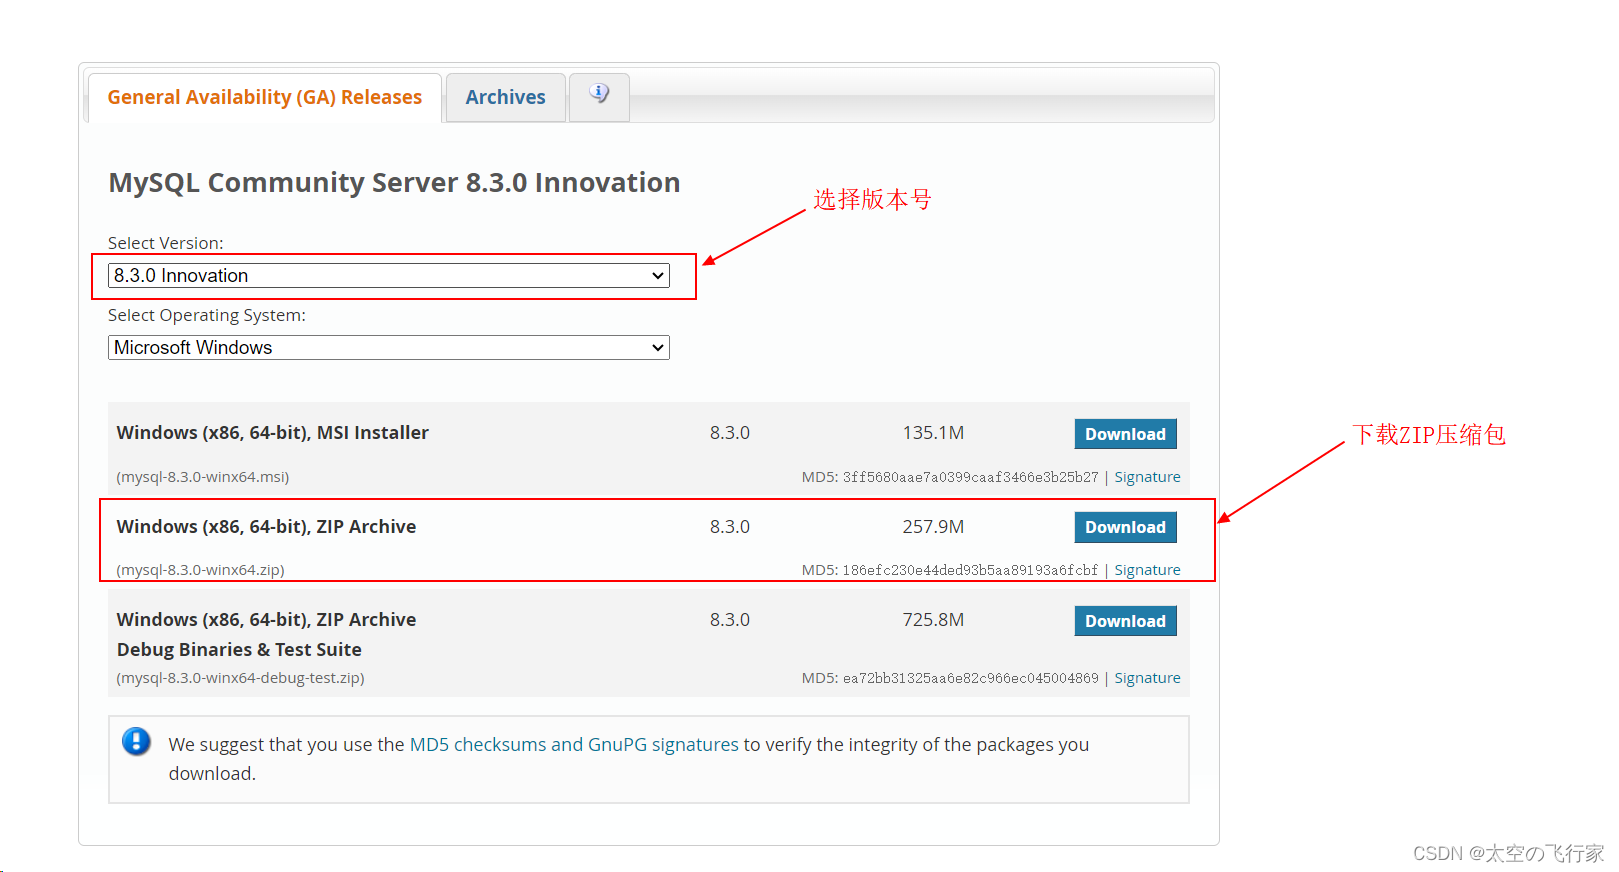Open Signature link for mysql-8.3.0-winx64.zip
This screenshot has width=1619, height=872.
pos(1147,570)
